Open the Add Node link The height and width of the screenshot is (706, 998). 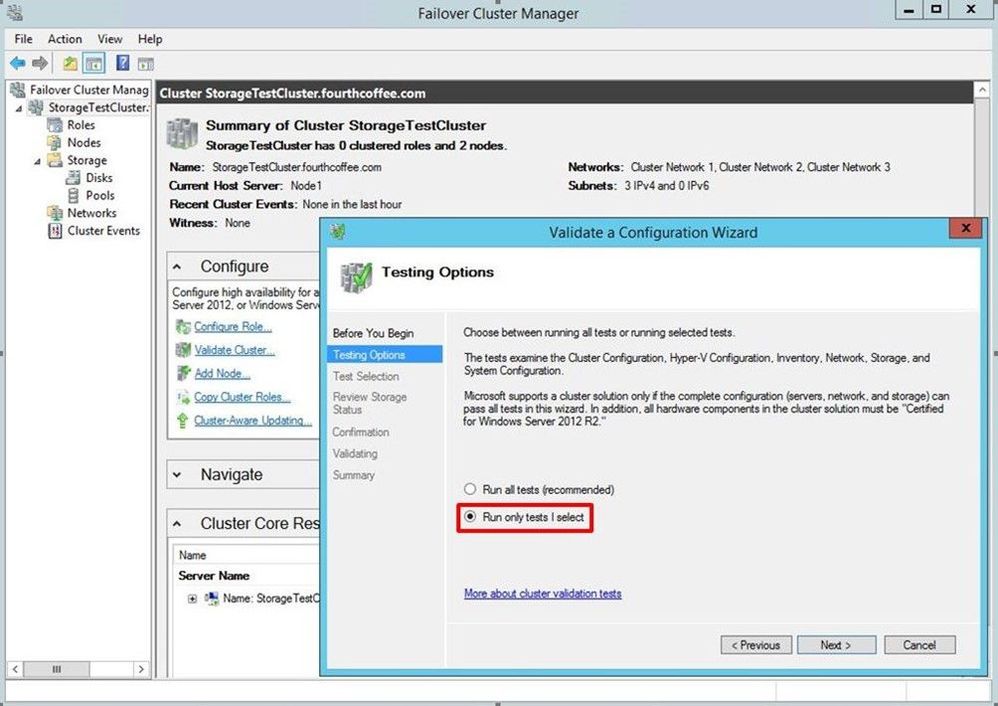222,373
